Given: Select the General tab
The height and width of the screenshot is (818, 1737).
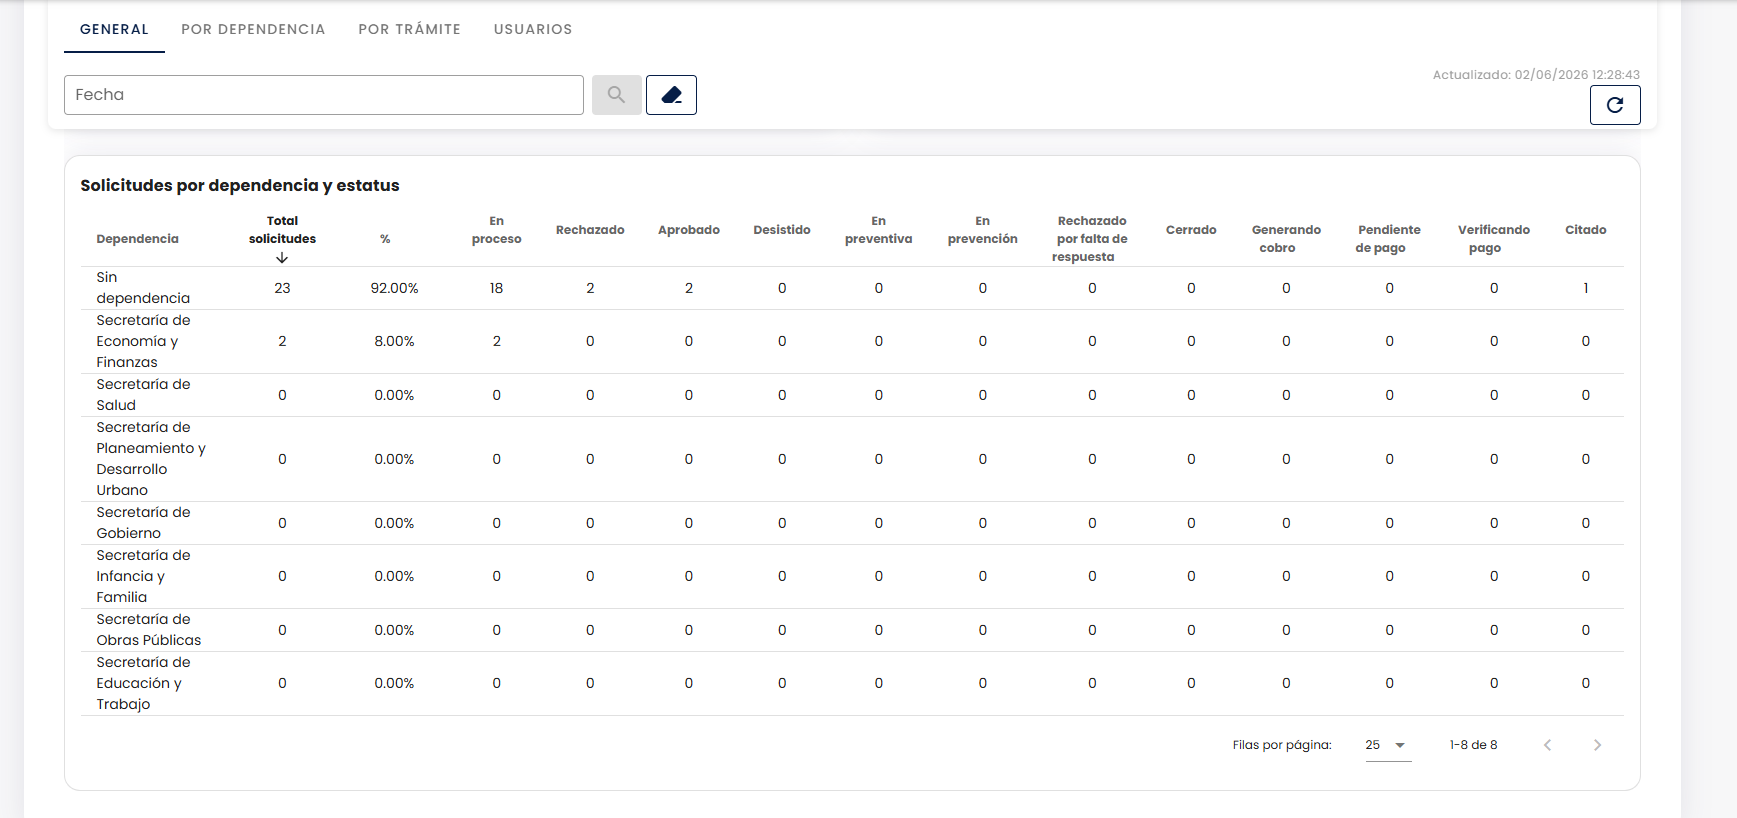Looking at the screenshot, I should point(114,29).
